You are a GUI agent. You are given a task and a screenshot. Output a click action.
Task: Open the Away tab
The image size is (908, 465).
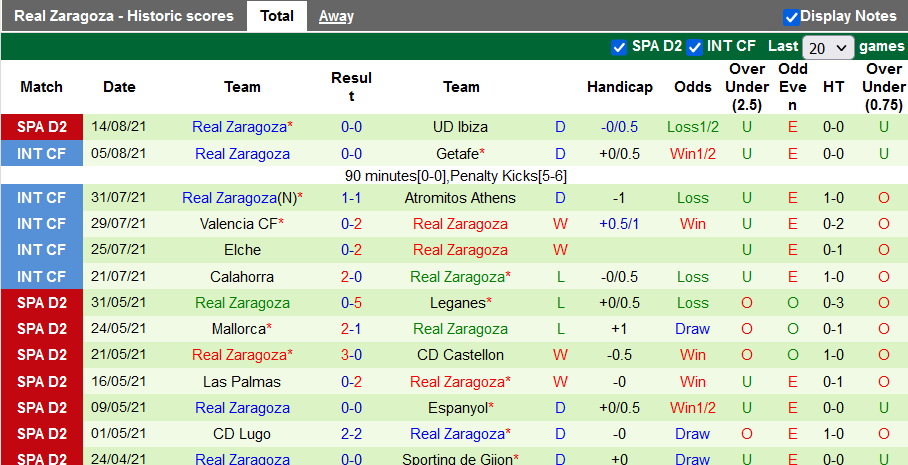pos(336,17)
